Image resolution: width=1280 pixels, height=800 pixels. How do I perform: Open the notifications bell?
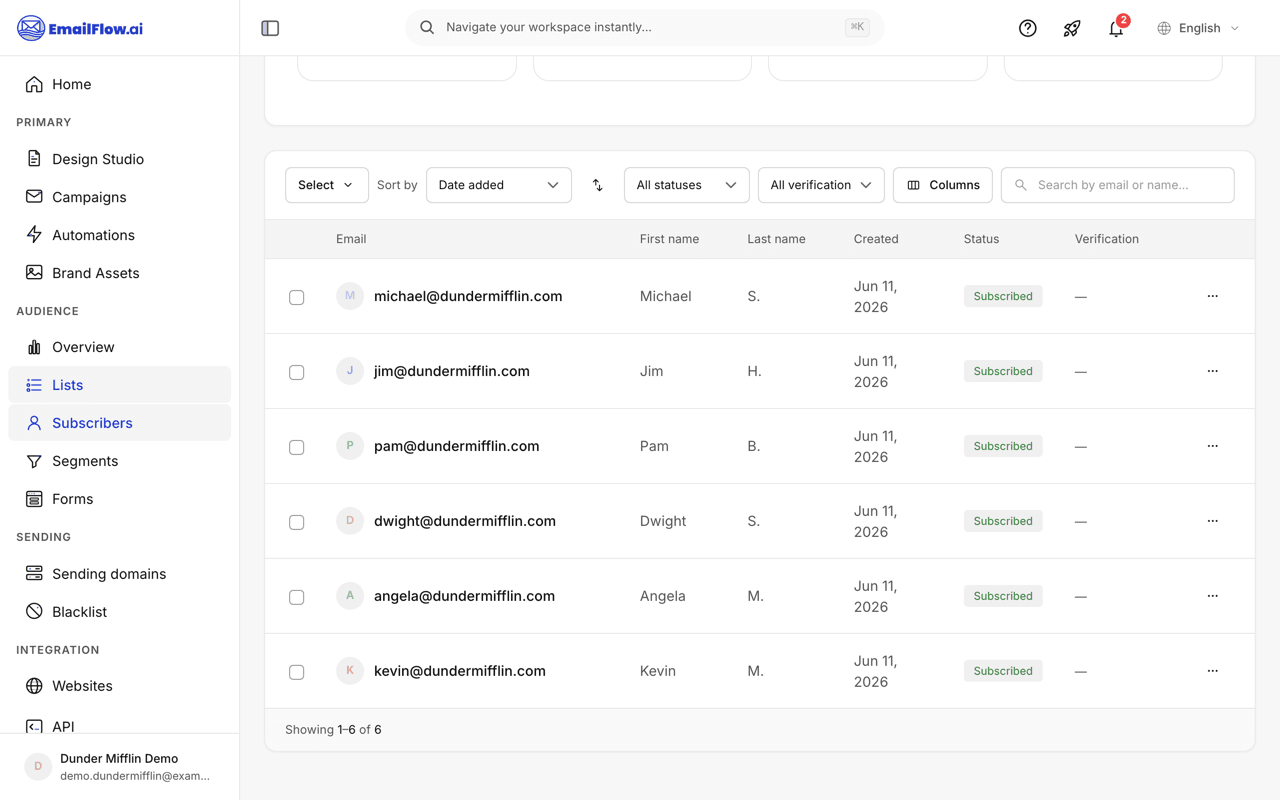(x=1116, y=28)
